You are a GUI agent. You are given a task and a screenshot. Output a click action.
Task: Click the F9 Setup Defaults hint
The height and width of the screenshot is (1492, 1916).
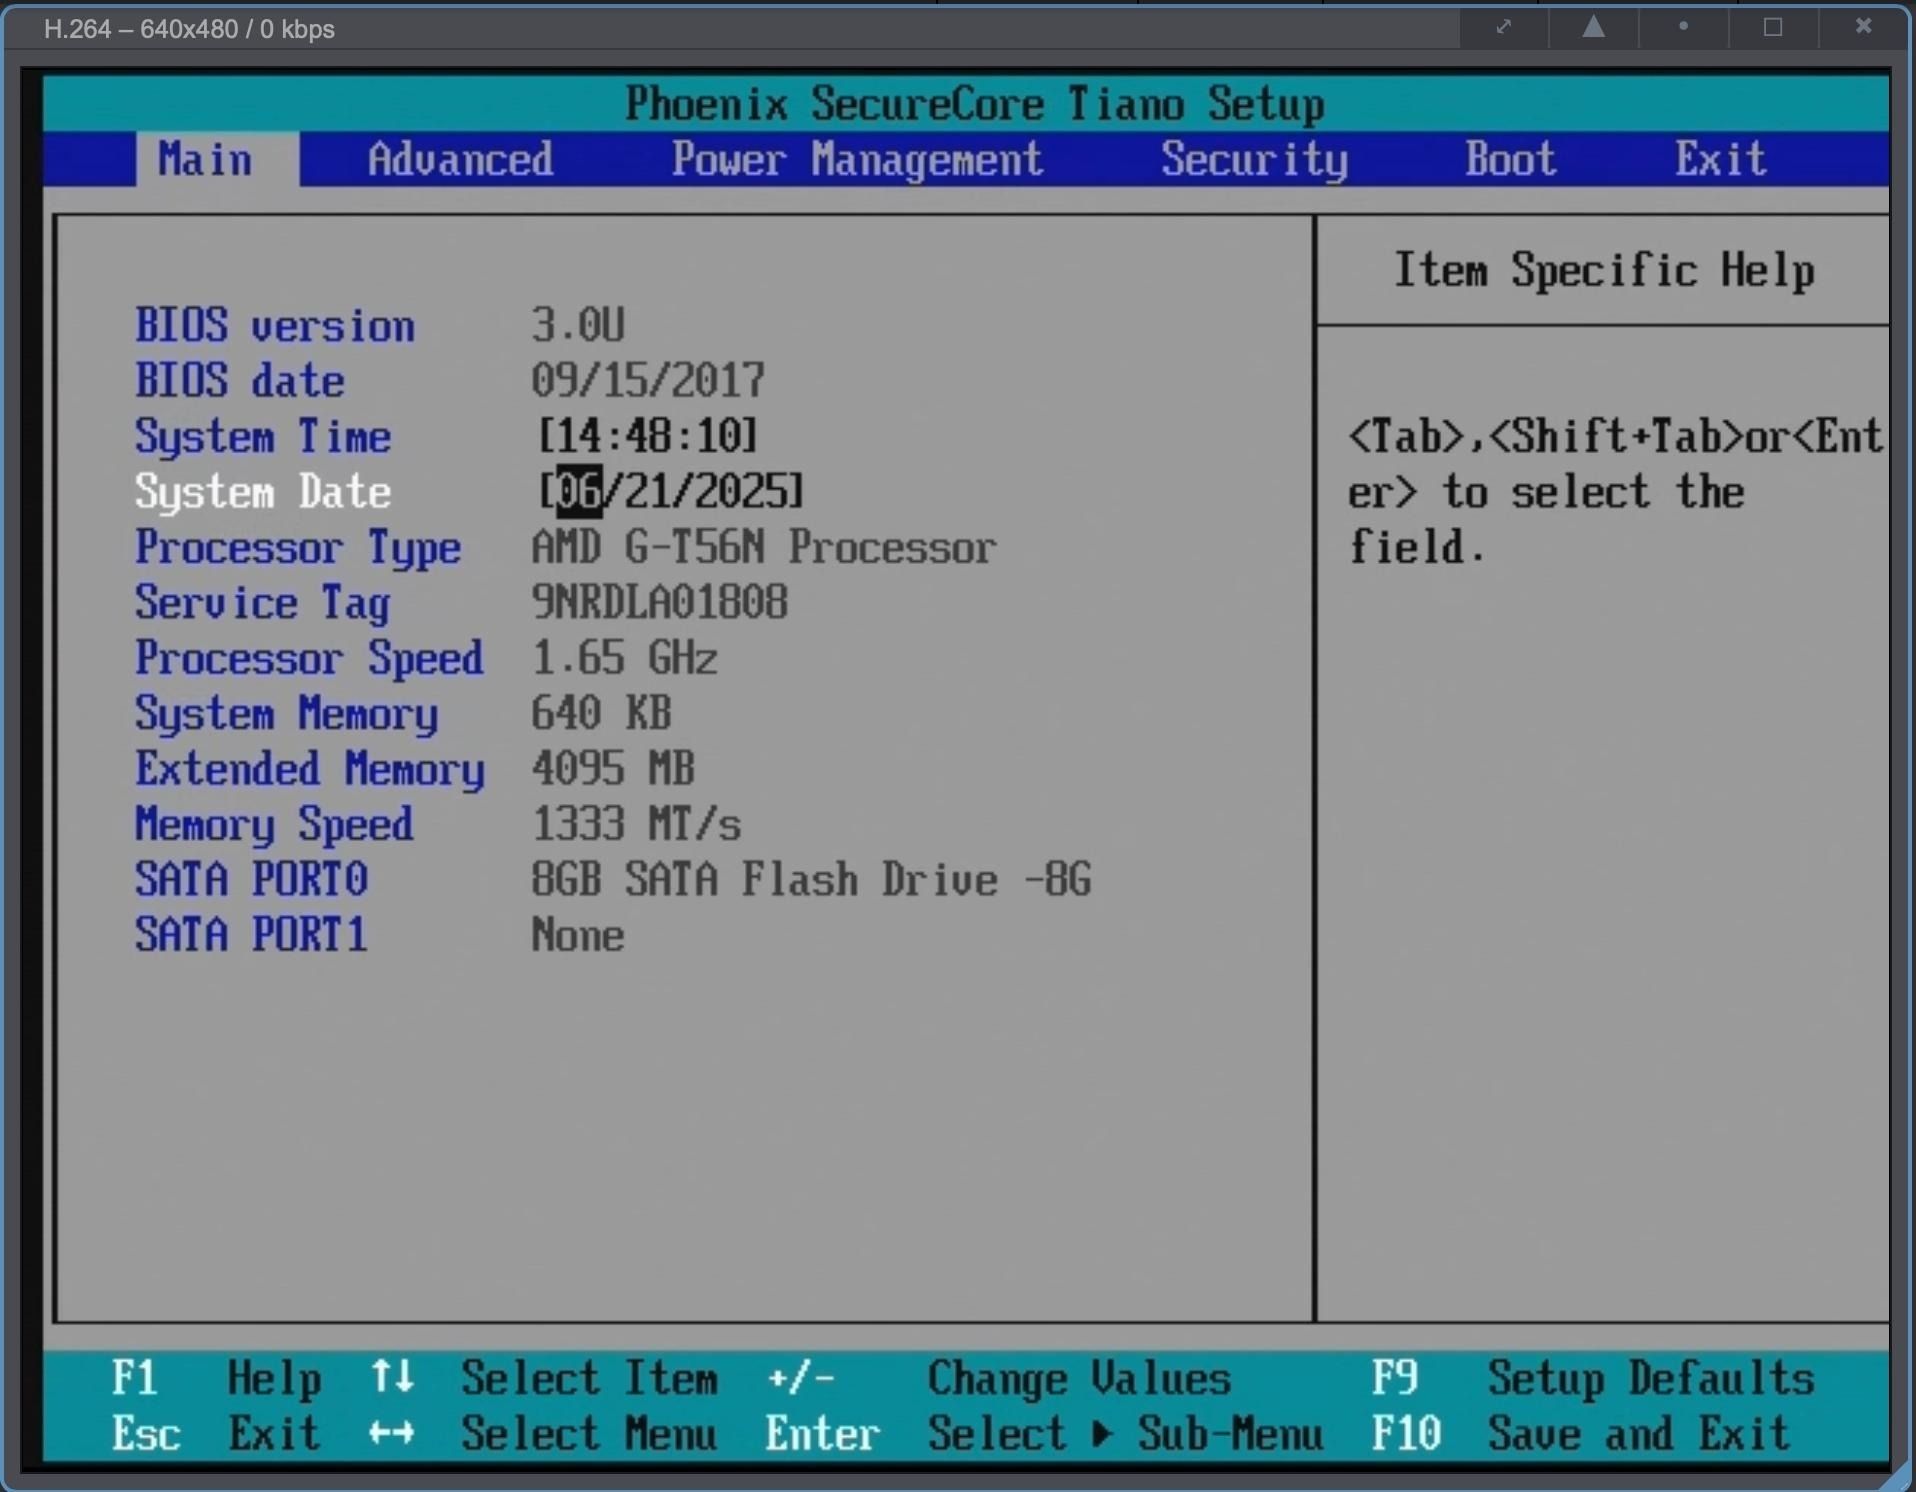(x=1593, y=1378)
